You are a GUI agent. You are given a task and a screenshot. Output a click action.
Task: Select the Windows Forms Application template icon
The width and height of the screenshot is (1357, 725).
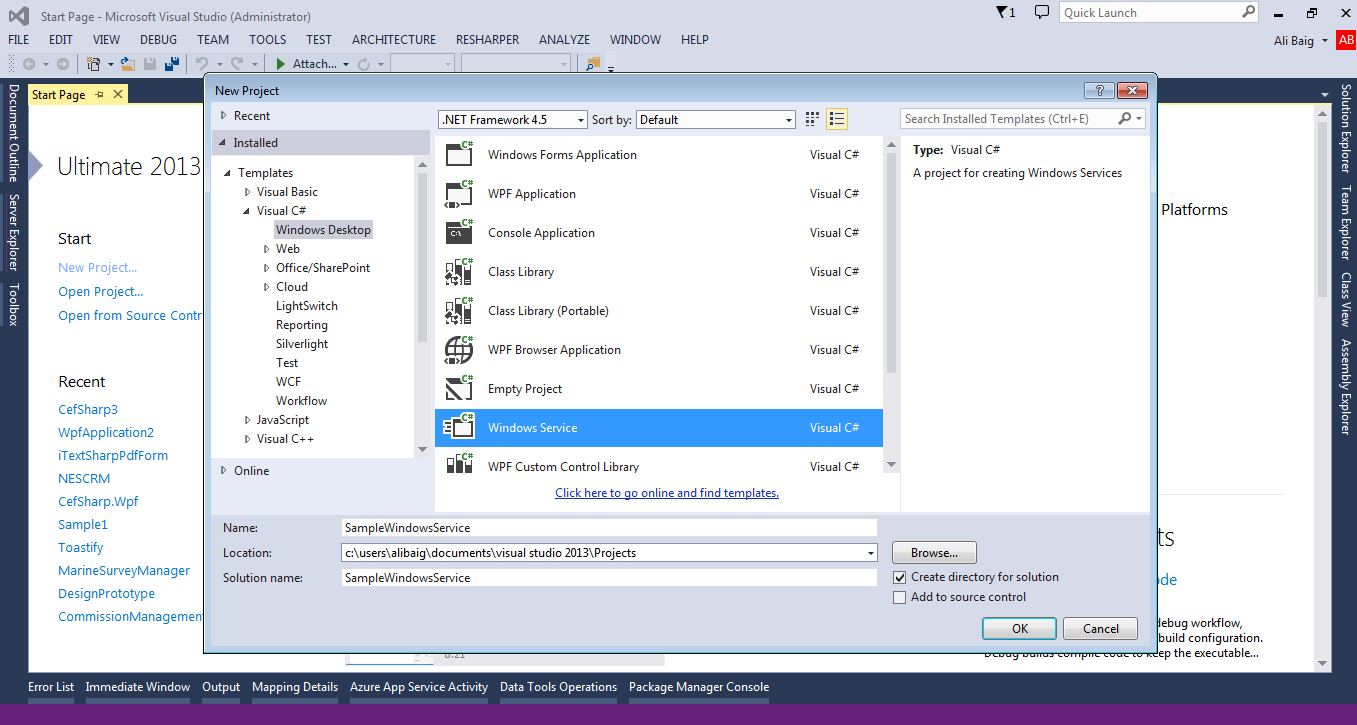(459, 154)
